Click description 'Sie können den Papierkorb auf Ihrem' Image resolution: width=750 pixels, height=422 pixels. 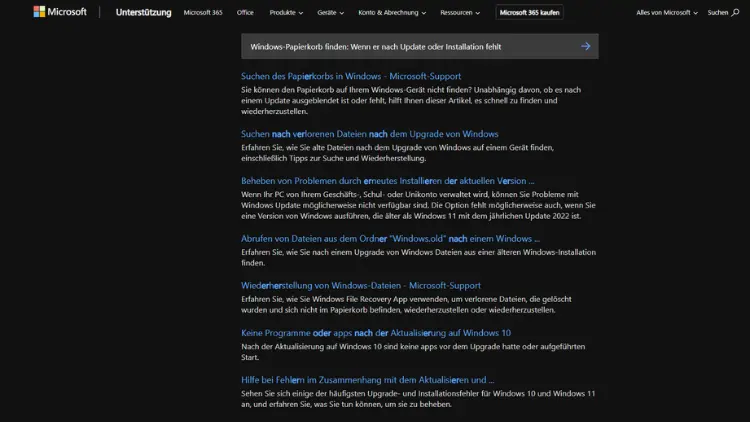(411, 100)
